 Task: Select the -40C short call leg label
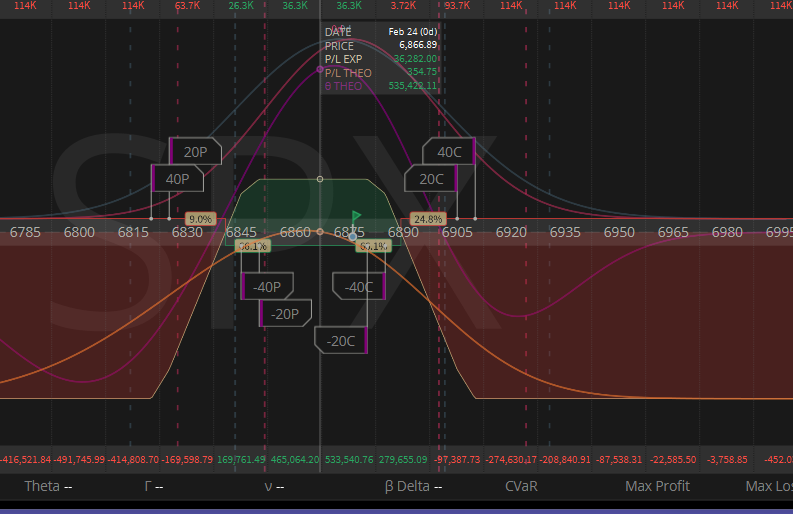pyautogui.click(x=359, y=287)
